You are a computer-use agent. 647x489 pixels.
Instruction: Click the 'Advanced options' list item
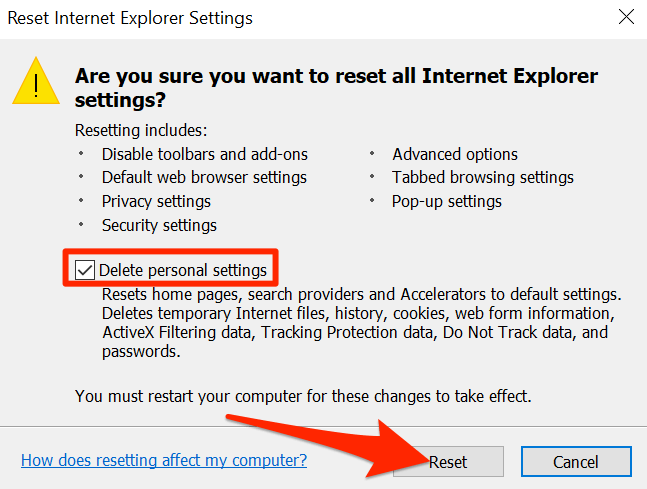pyautogui.click(x=455, y=154)
